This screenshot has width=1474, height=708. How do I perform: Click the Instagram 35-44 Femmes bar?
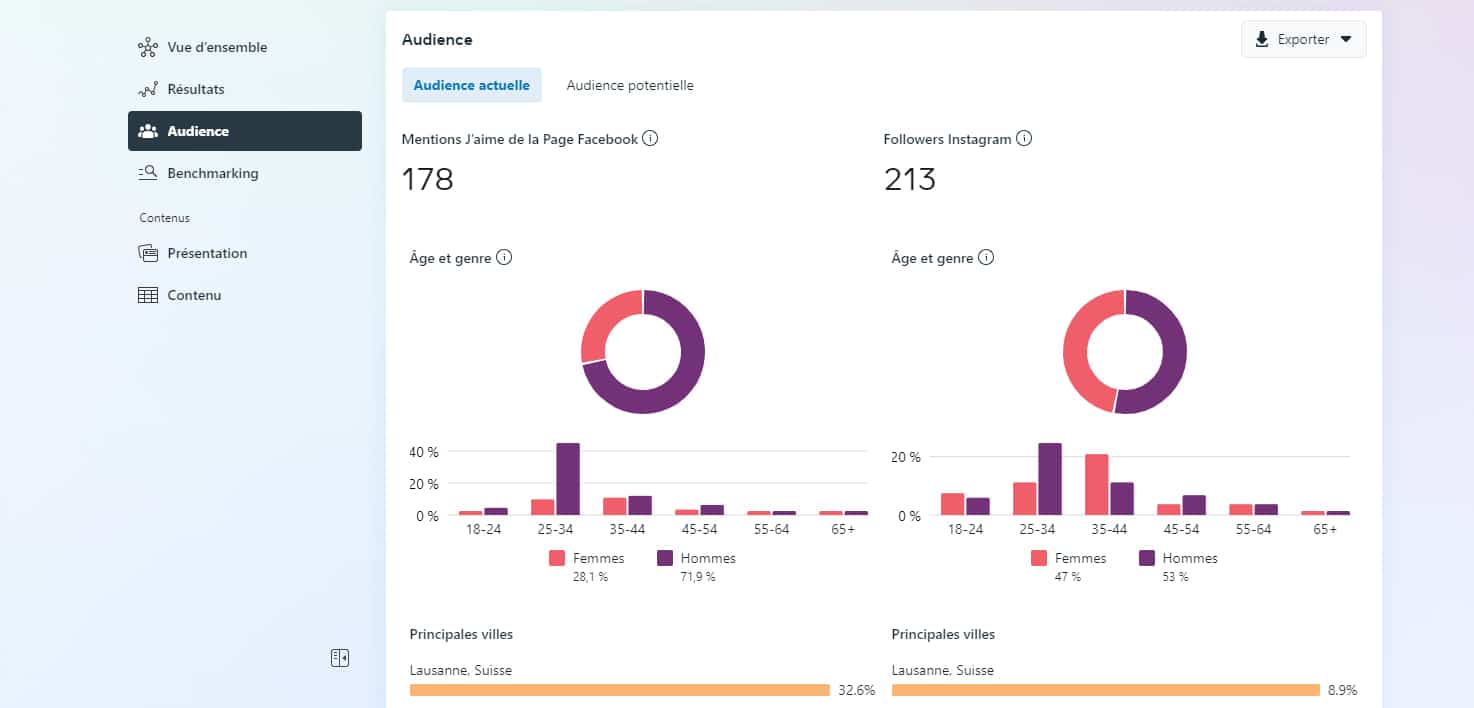pyautogui.click(x=1097, y=485)
